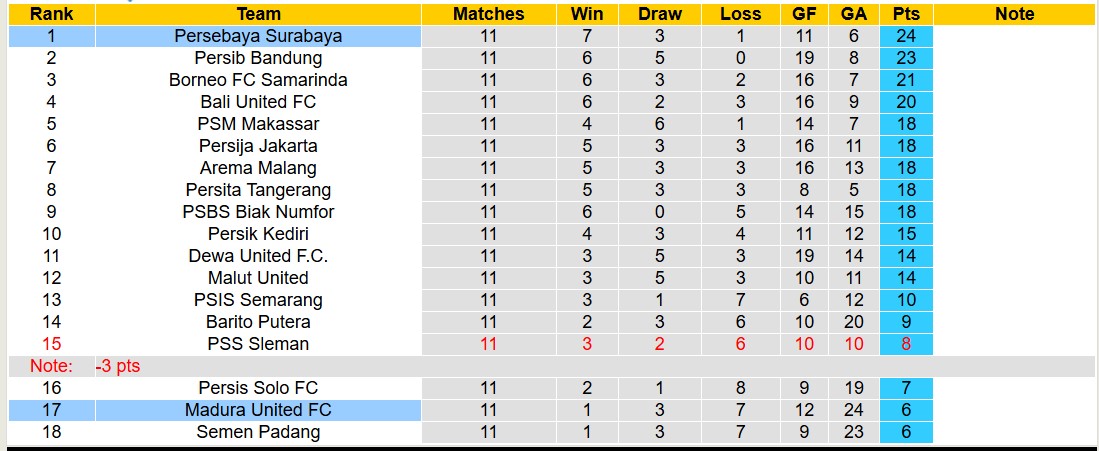
Task: Click Persebaya Surabaya's 24 points cell
Action: pos(906,36)
